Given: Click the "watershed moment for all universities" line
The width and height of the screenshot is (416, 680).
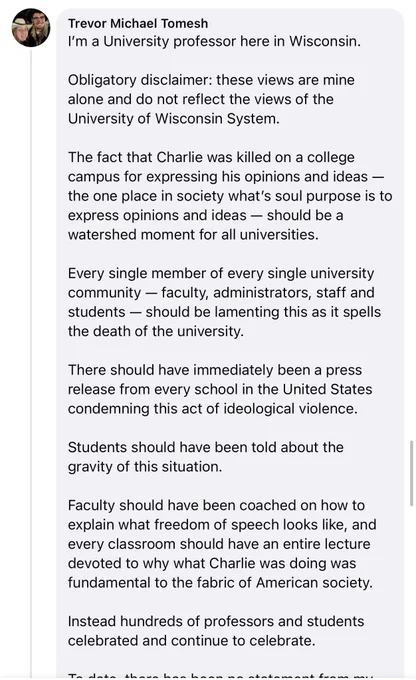Looking at the screenshot, I should [193, 235].
